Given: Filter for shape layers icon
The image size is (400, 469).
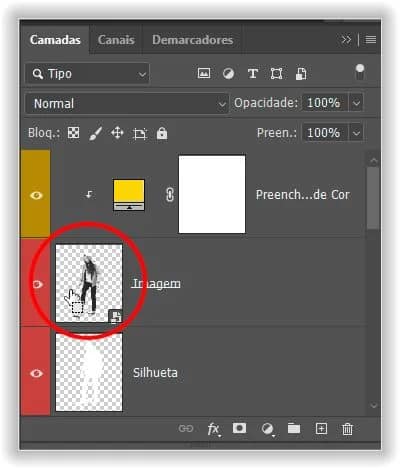Looking at the screenshot, I should pos(276,74).
